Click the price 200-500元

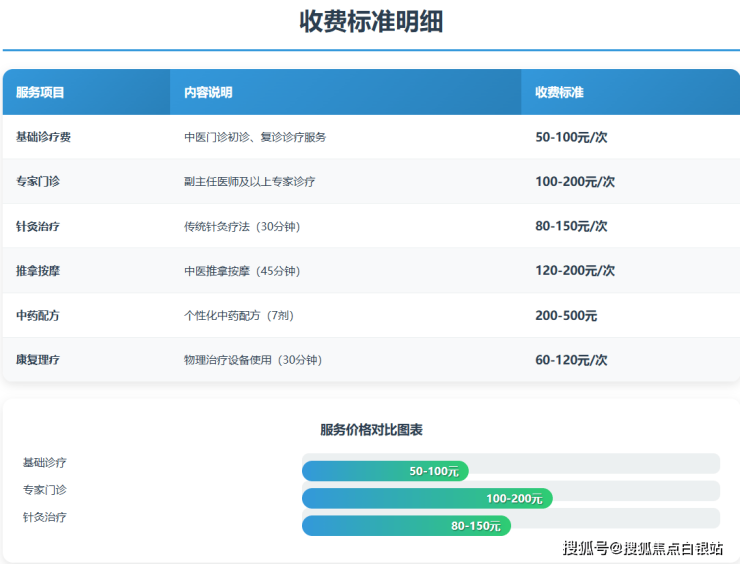click(566, 315)
